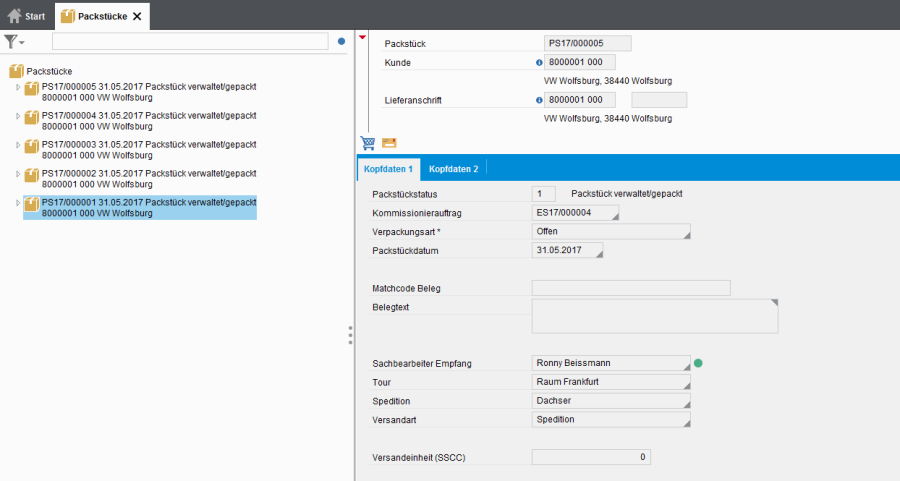Open the Spedition dropdown showing Dachser

(x=611, y=400)
